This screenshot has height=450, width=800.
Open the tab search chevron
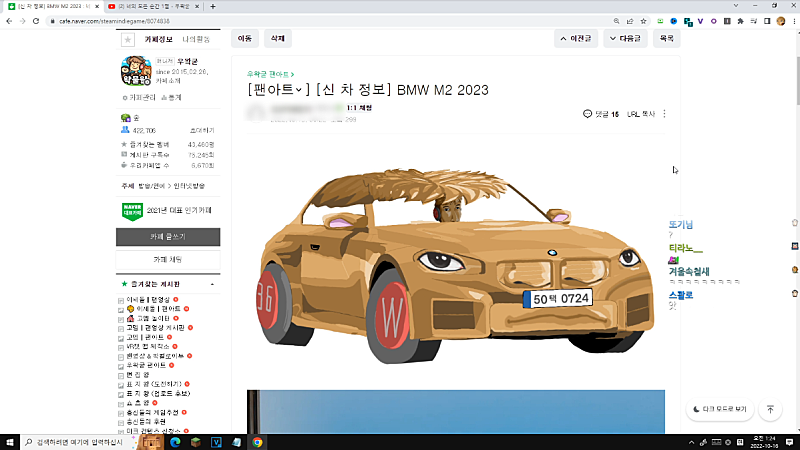click(x=736, y=6)
